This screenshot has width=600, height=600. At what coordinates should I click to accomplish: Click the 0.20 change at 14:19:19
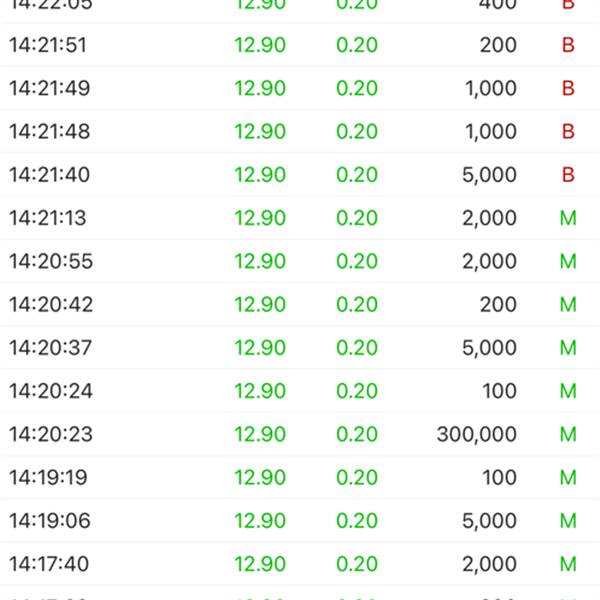tap(357, 477)
